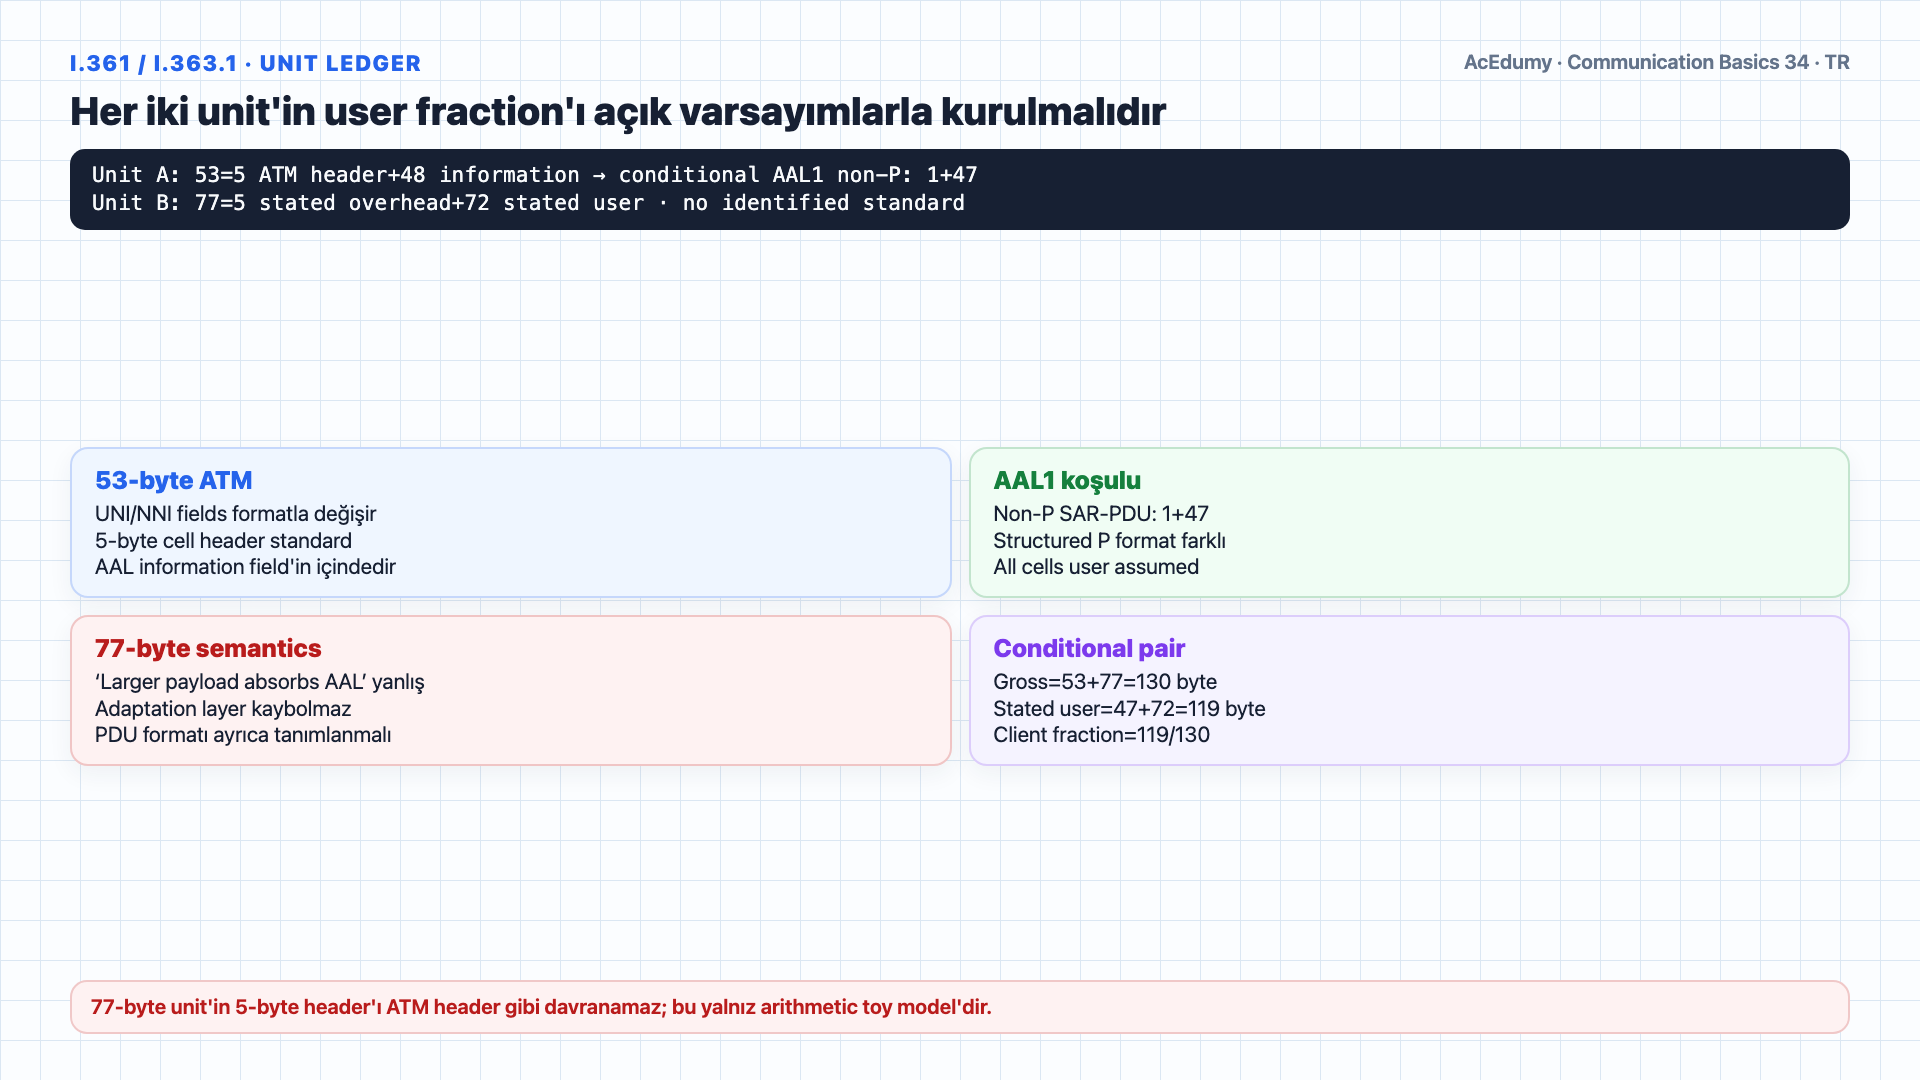Click 'AAL information field'in içindedir' line
The height and width of the screenshot is (1080, 1920).
(x=245, y=567)
